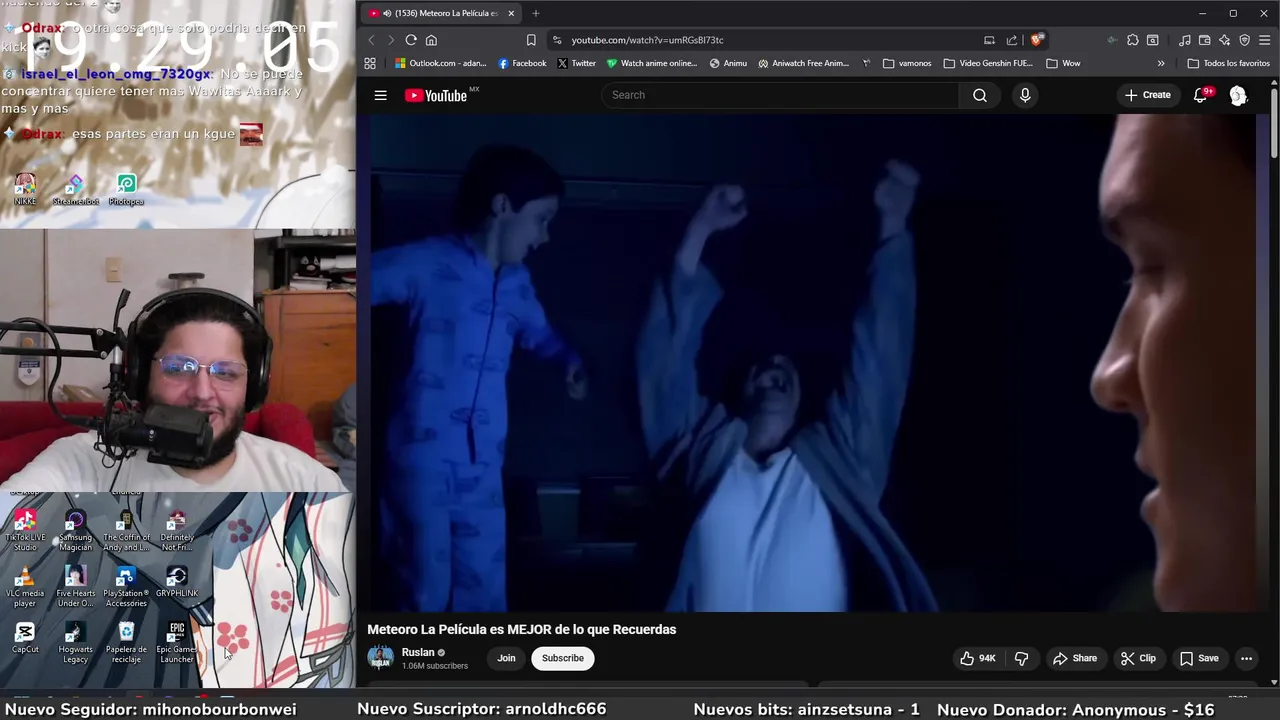Image resolution: width=1280 pixels, height=720 pixels.
Task: Open the Video Genshin bookmarks folder
Action: coord(988,63)
